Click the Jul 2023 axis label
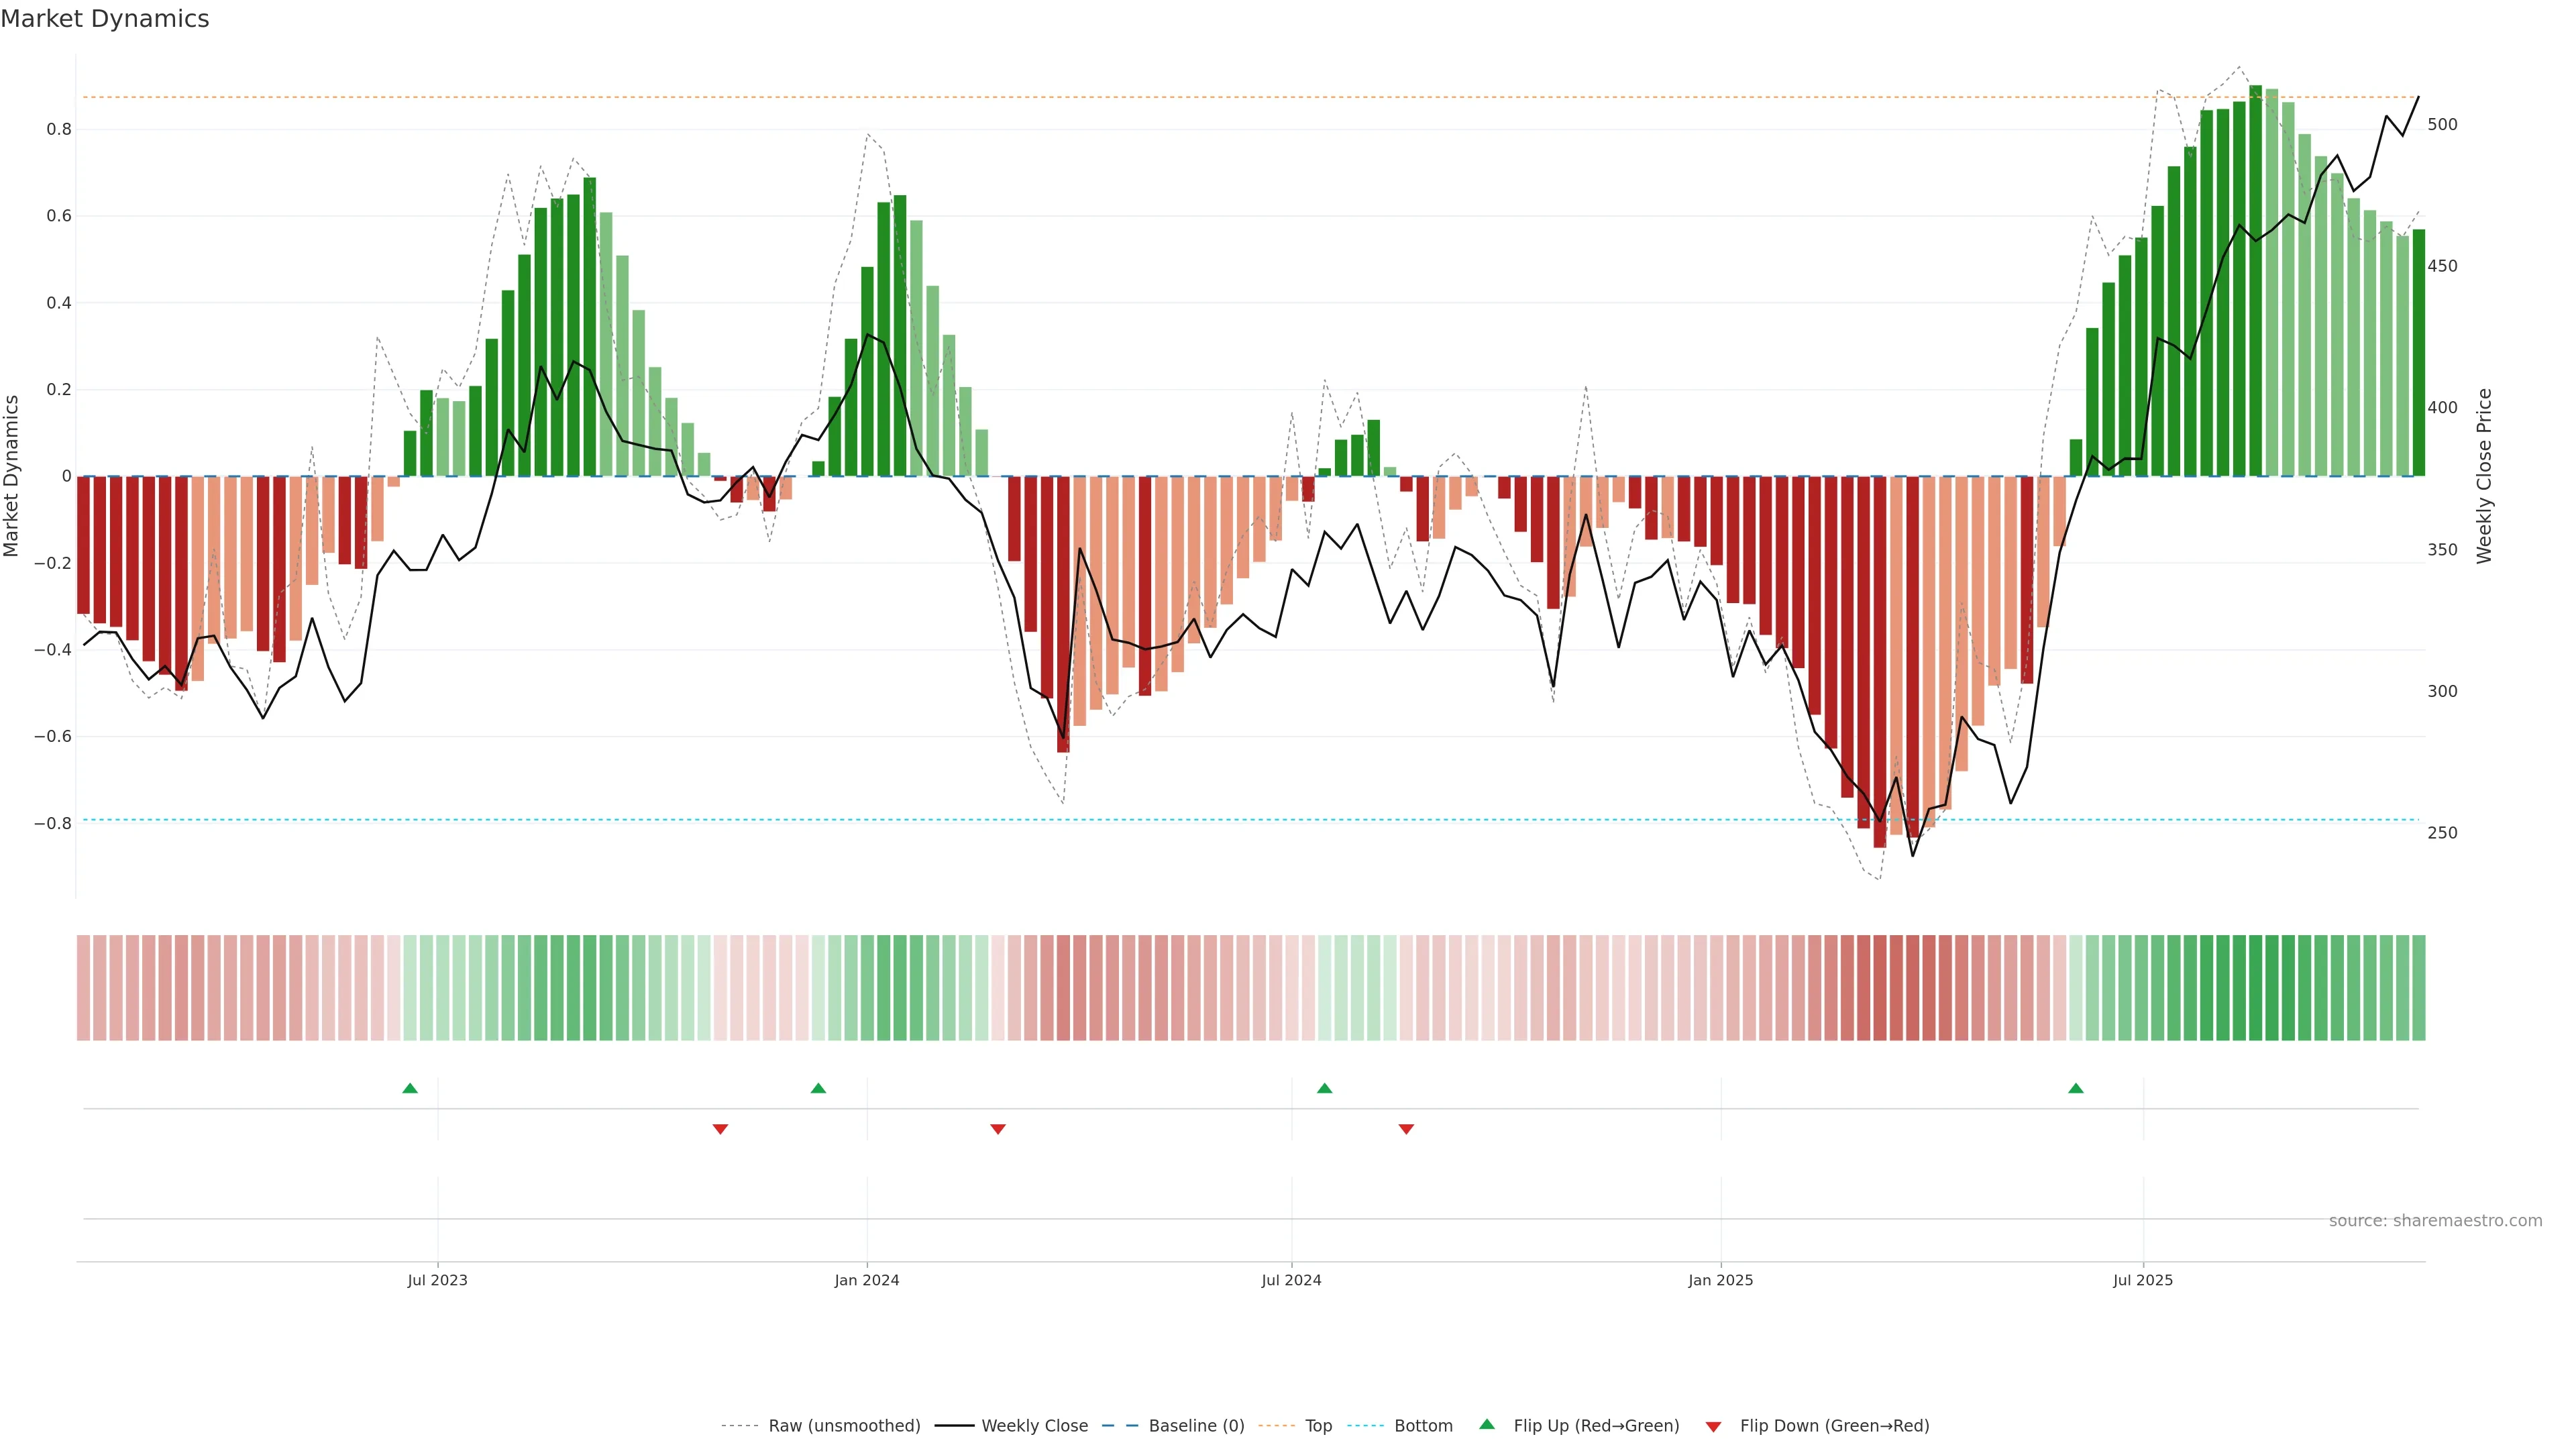Viewport: 2576px width, 1449px height. click(437, 1280)
